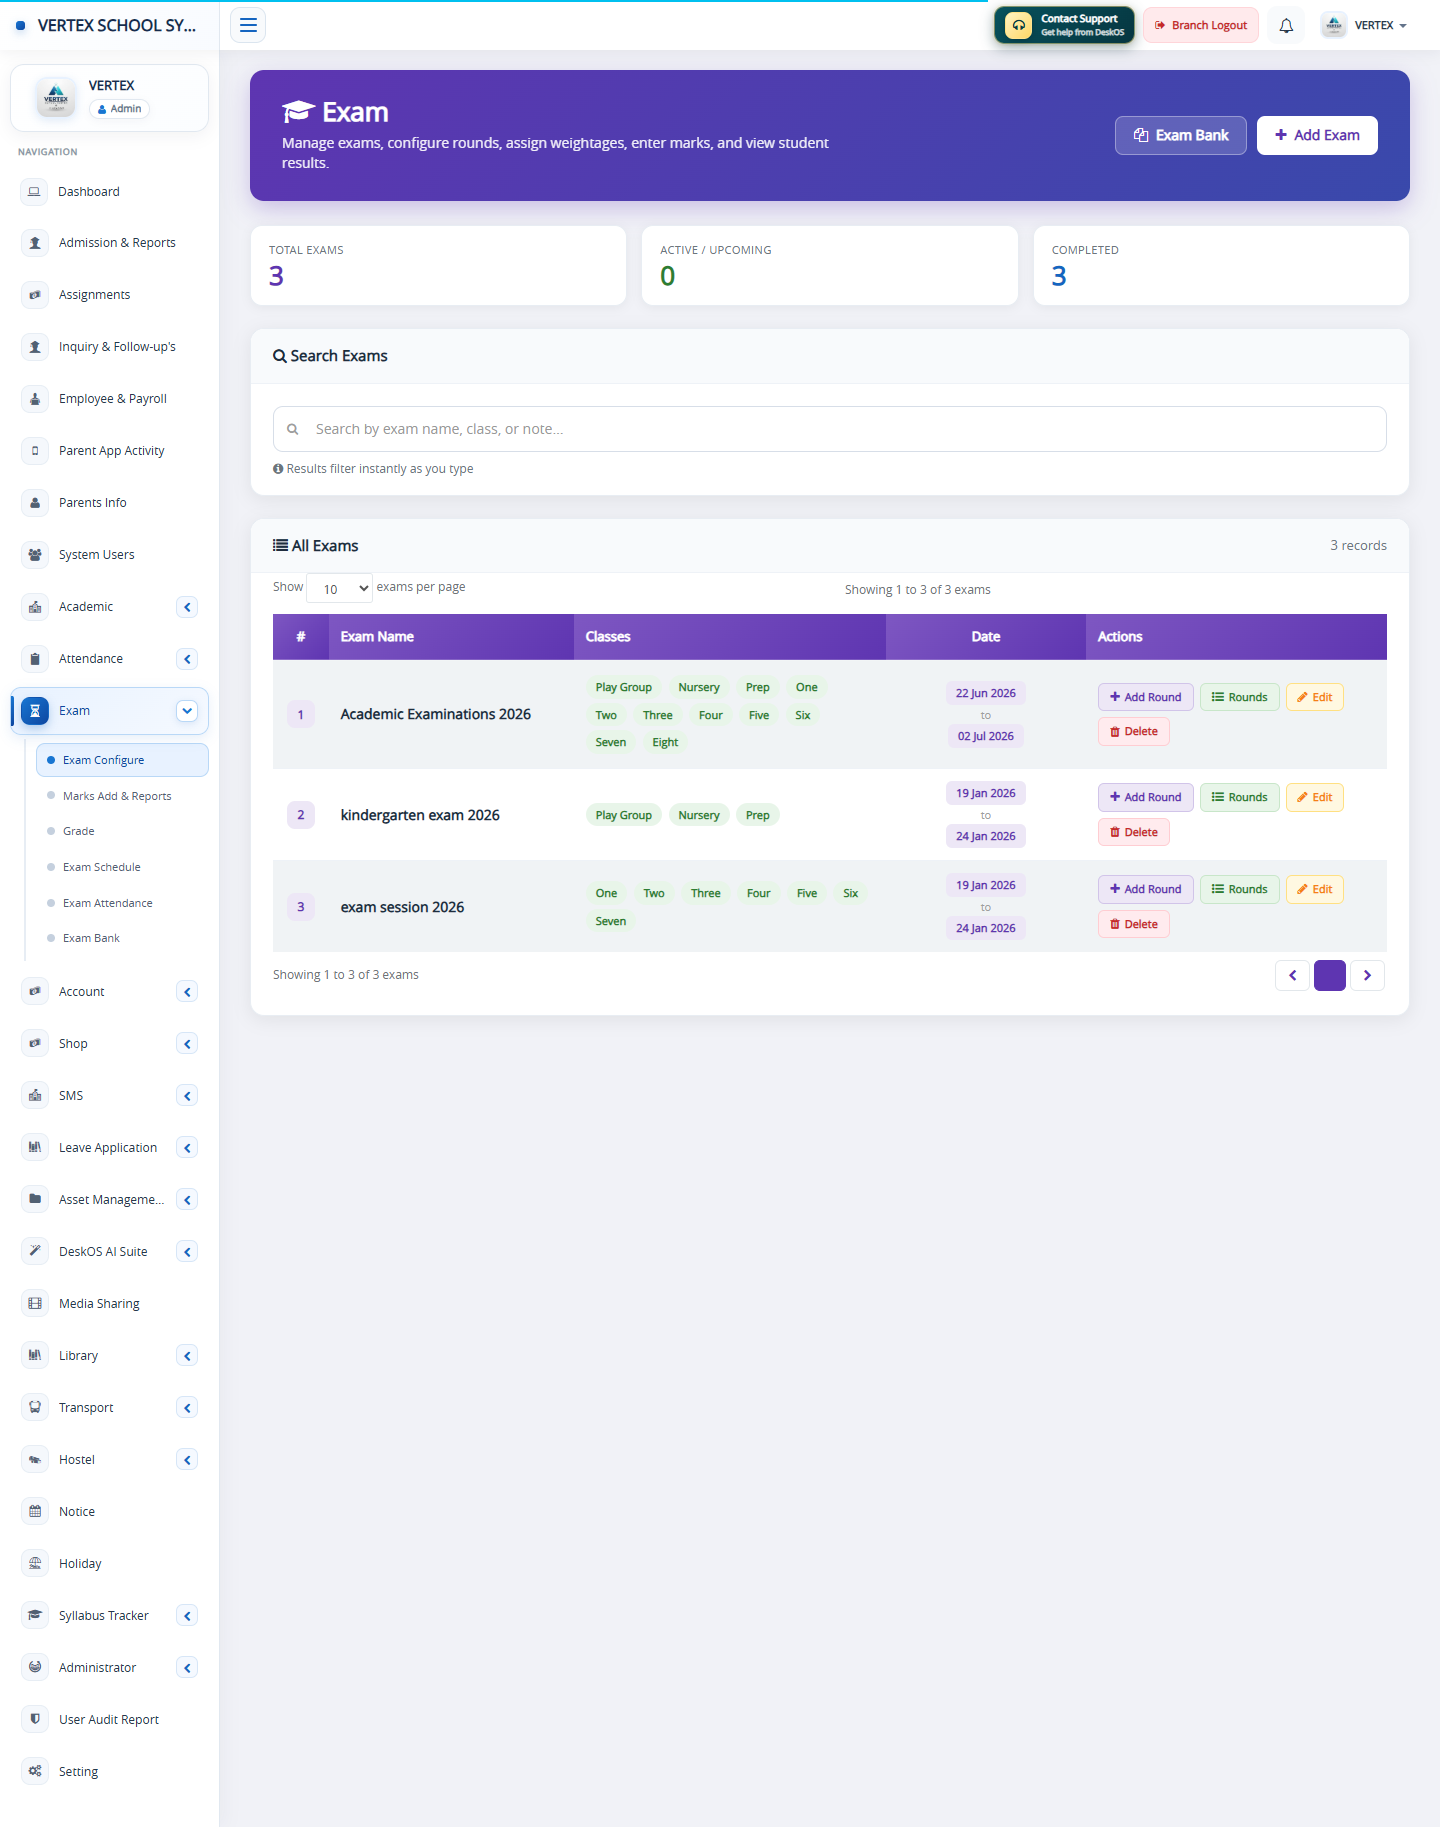
Task: Click the Contact Support headset icon
Action: click(1018, 25)
